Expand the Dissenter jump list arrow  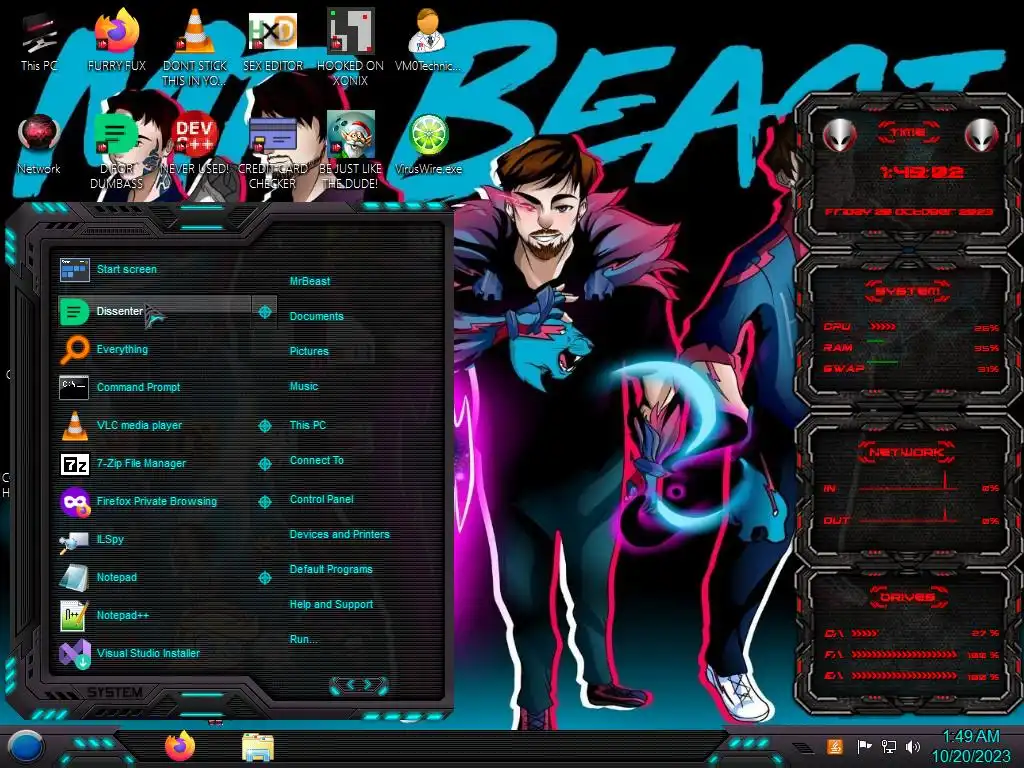(x=264, y=312)
